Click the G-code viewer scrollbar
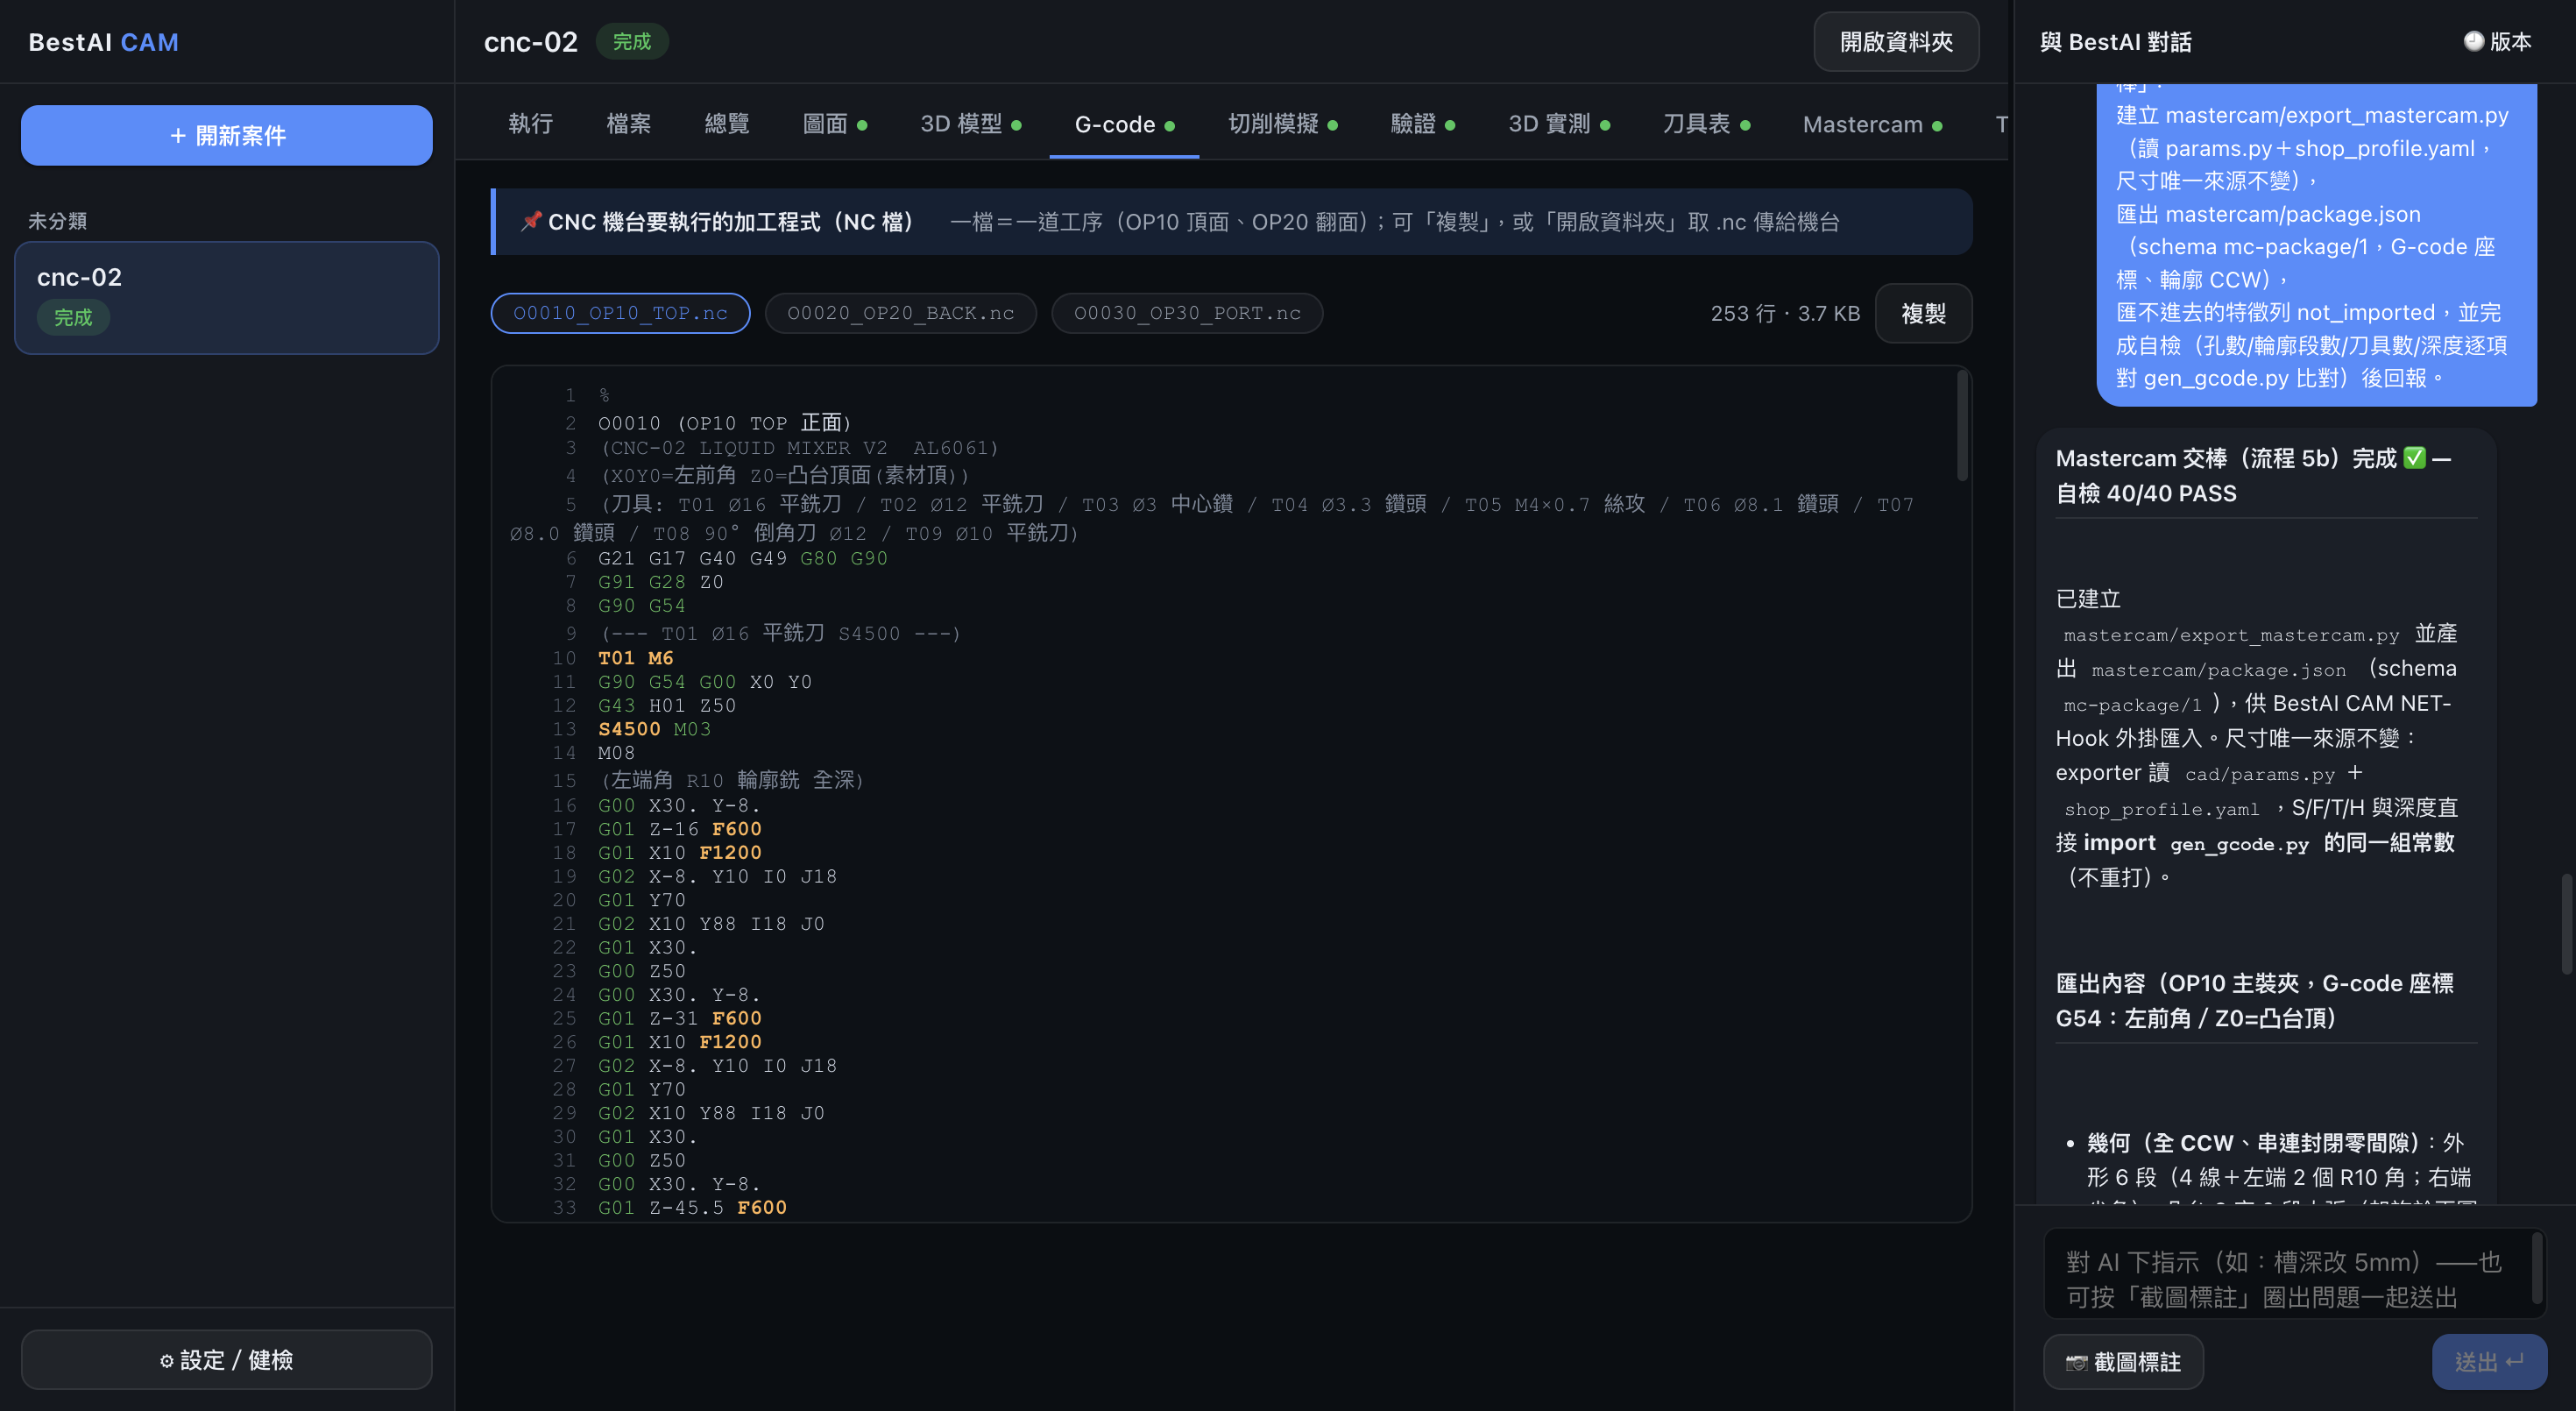 tap(1962, 425)
